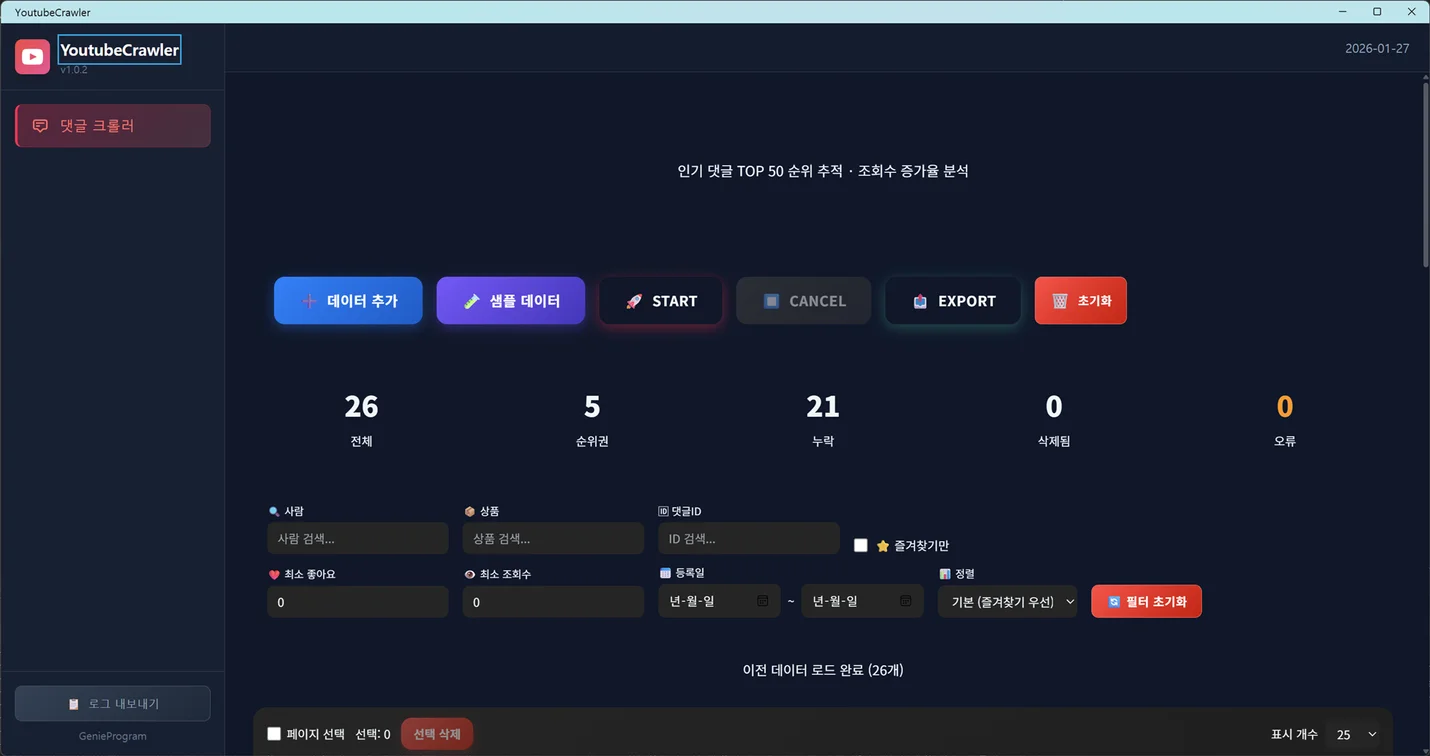Open the 댓글 크롤러 sidebar menu

[113, 126]
